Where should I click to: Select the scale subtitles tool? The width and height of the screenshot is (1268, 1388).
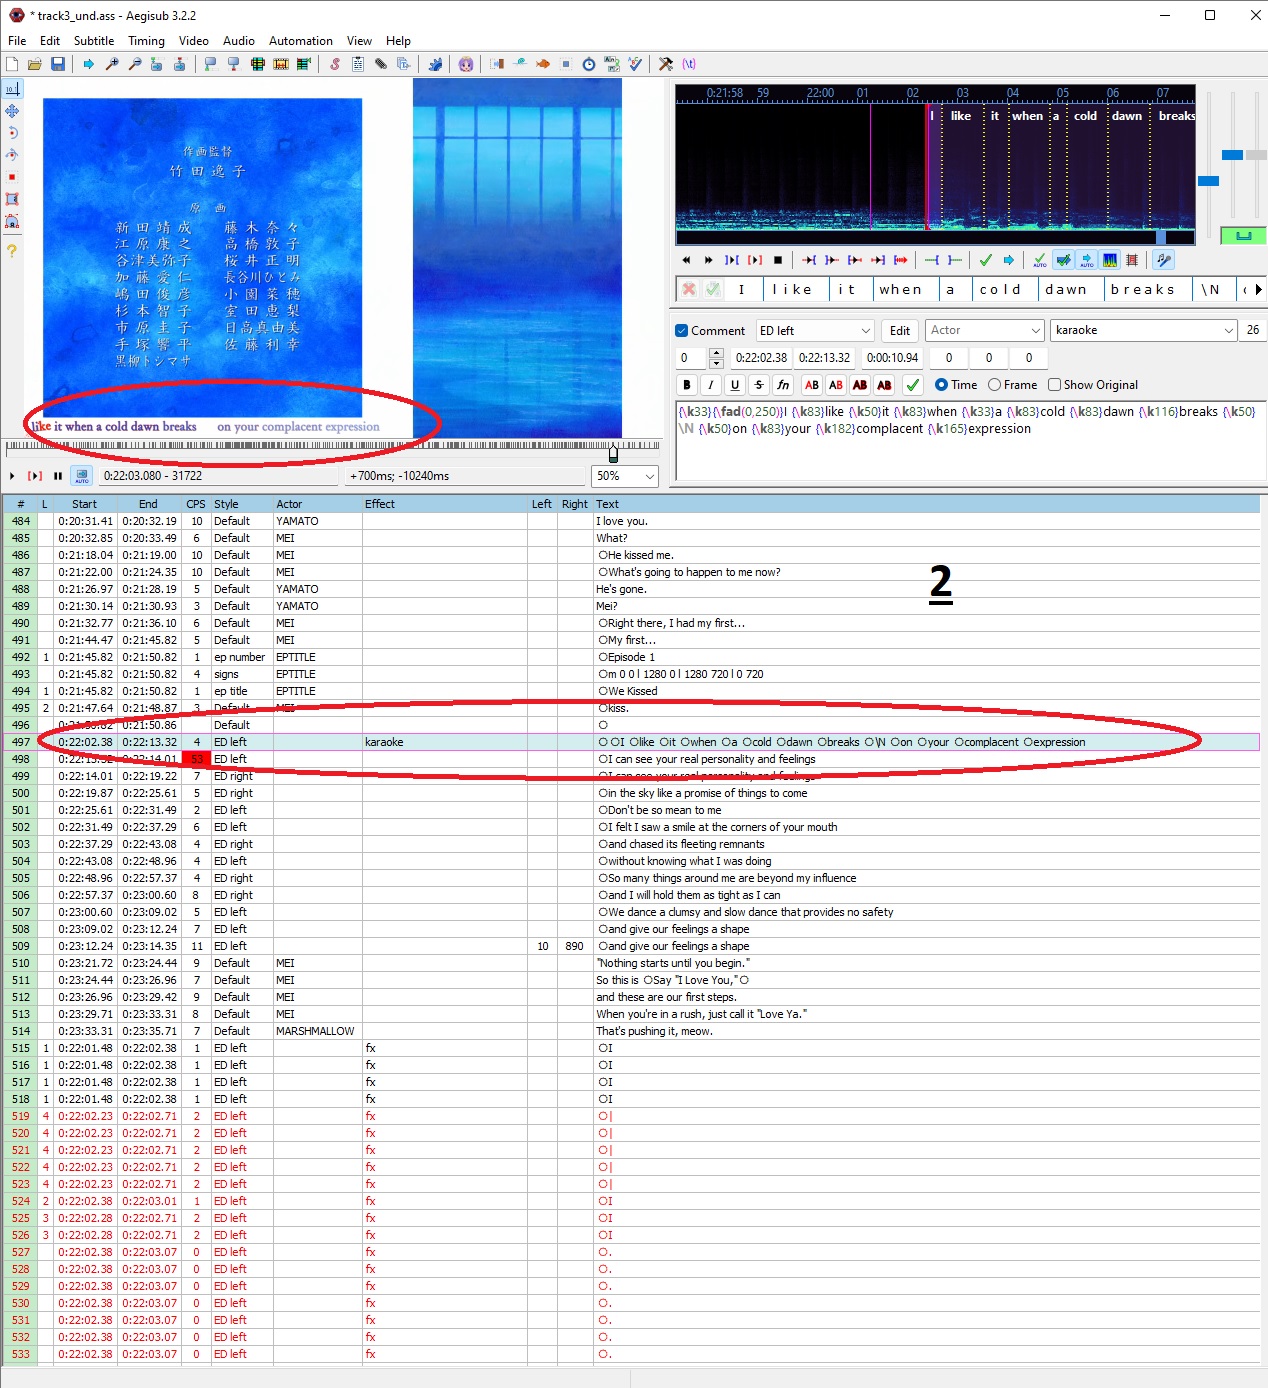point(12,177)
